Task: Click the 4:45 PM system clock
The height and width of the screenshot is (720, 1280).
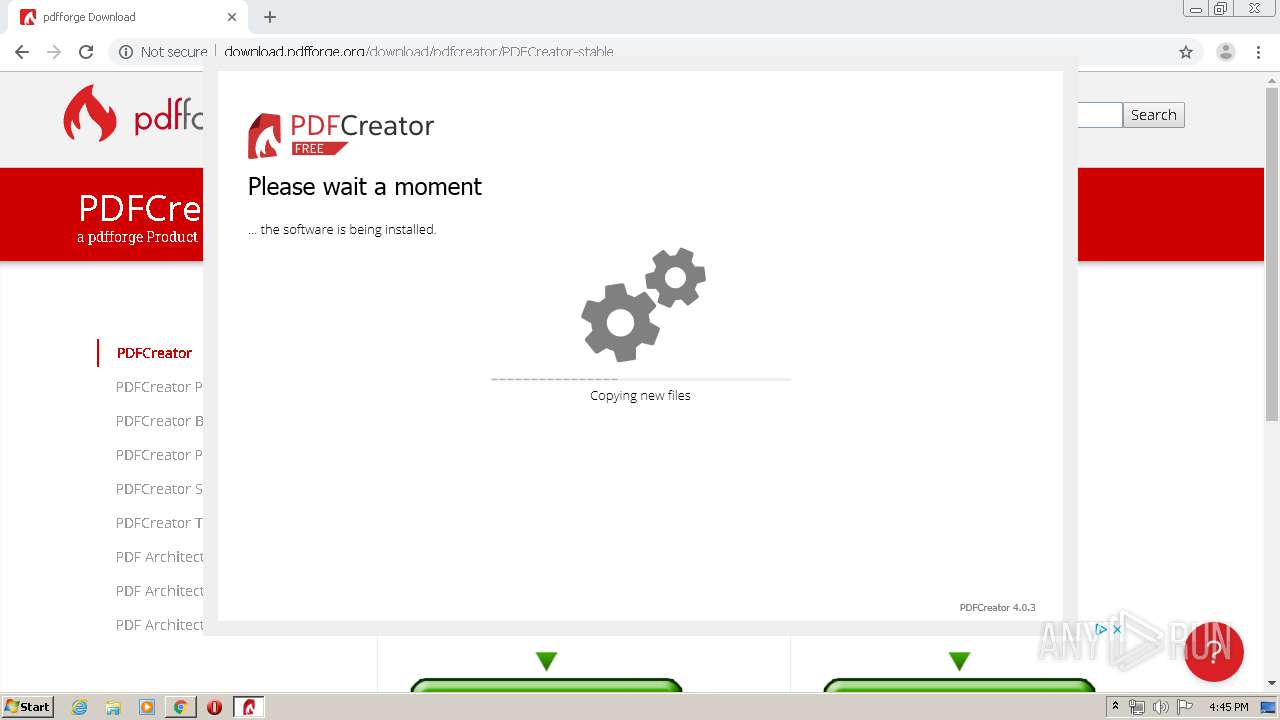Action: tap(1229, 707)
